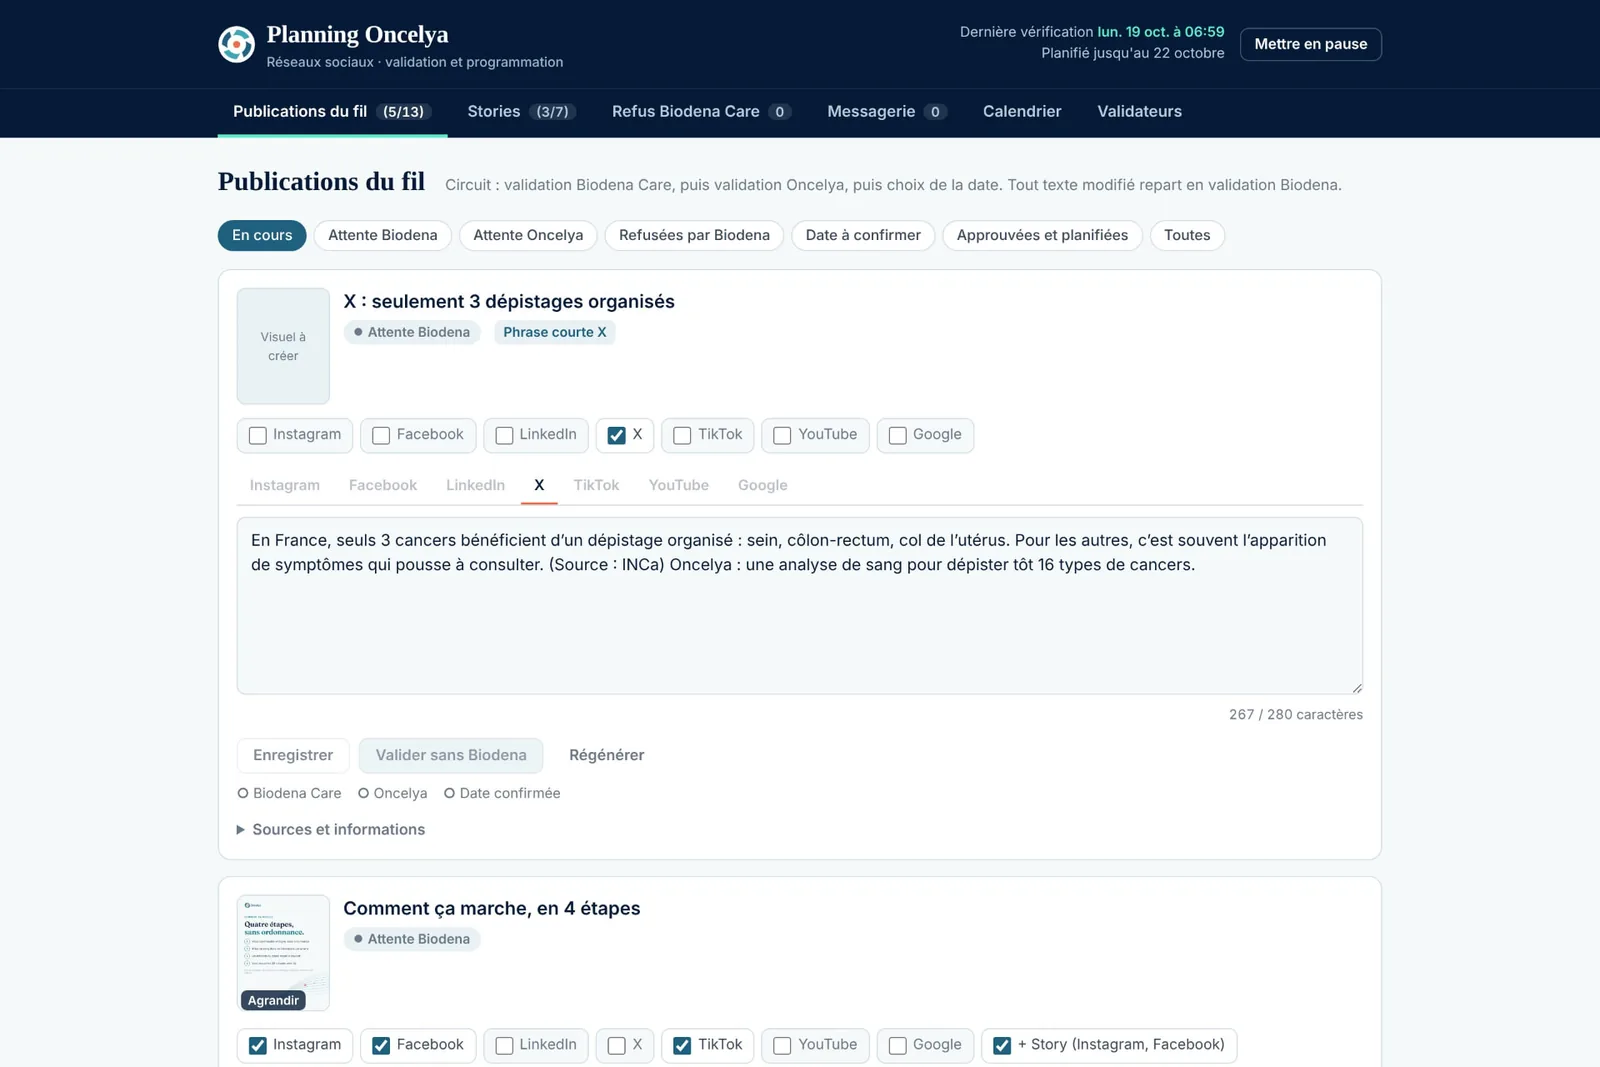Click Attente Biodena badge on 4 étapes post

pyautogui.click(x=412, y=939)
